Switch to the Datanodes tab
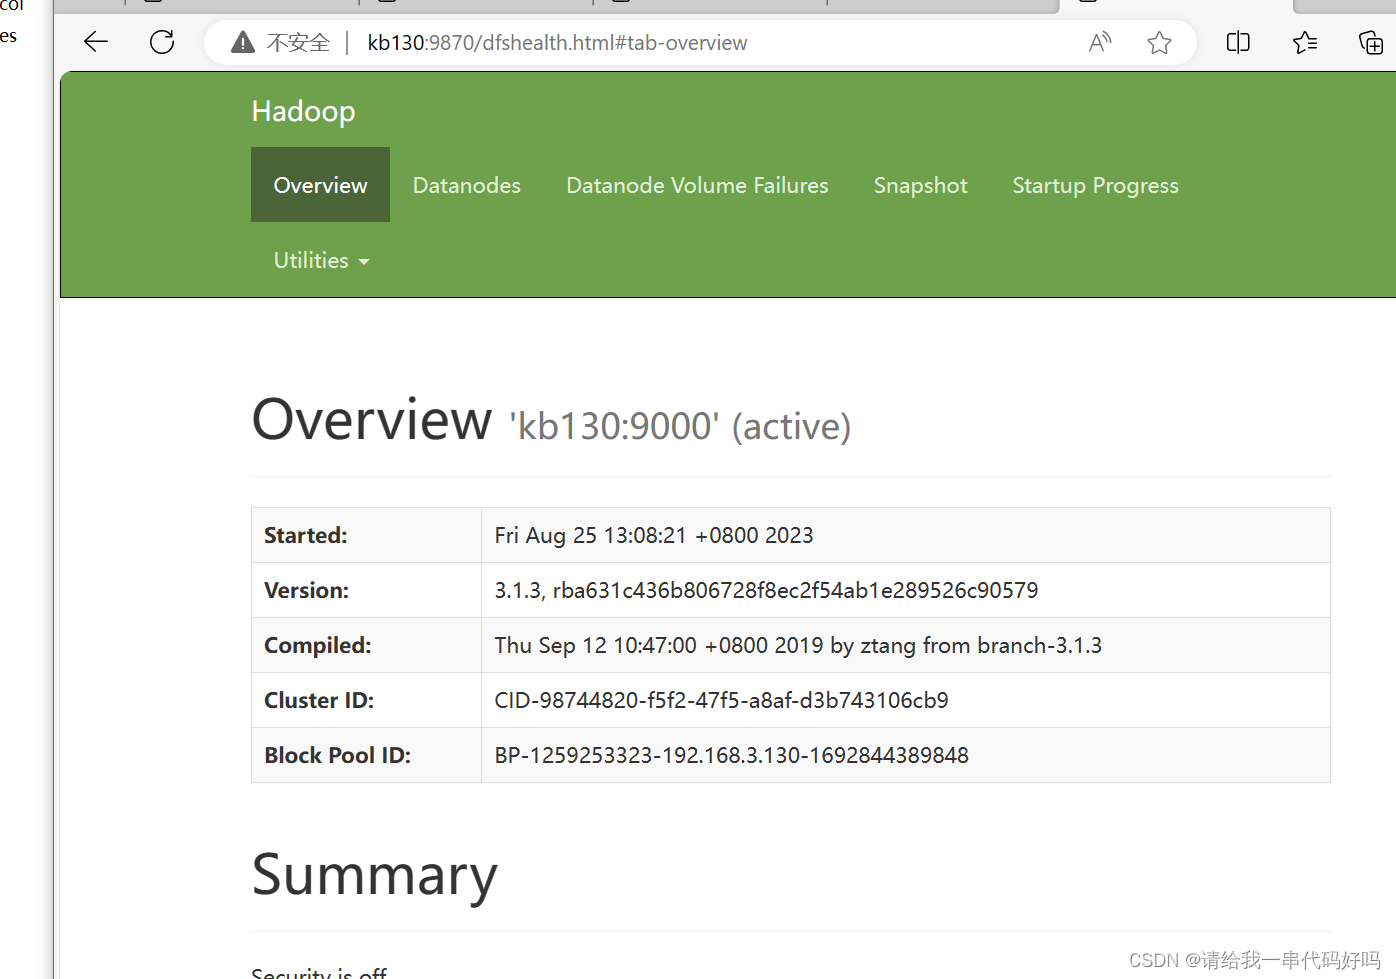 (x=467, y=185)
